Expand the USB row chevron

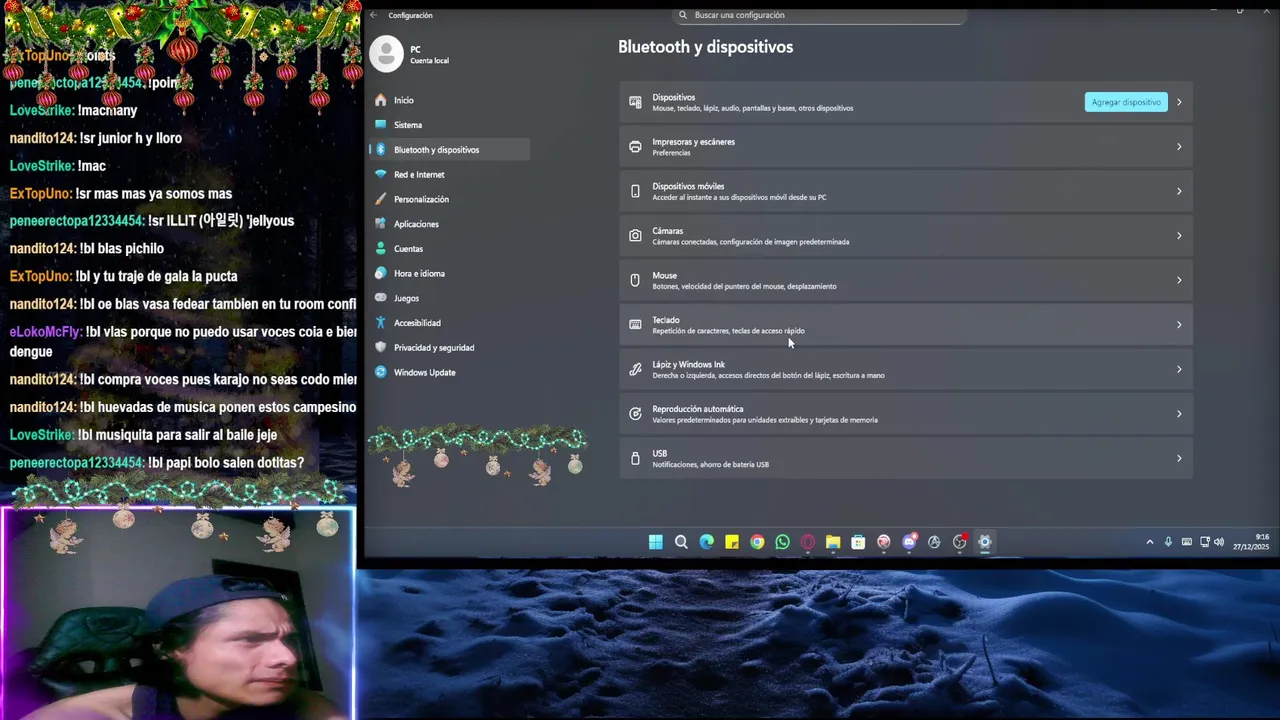(x=1179, y=458)
